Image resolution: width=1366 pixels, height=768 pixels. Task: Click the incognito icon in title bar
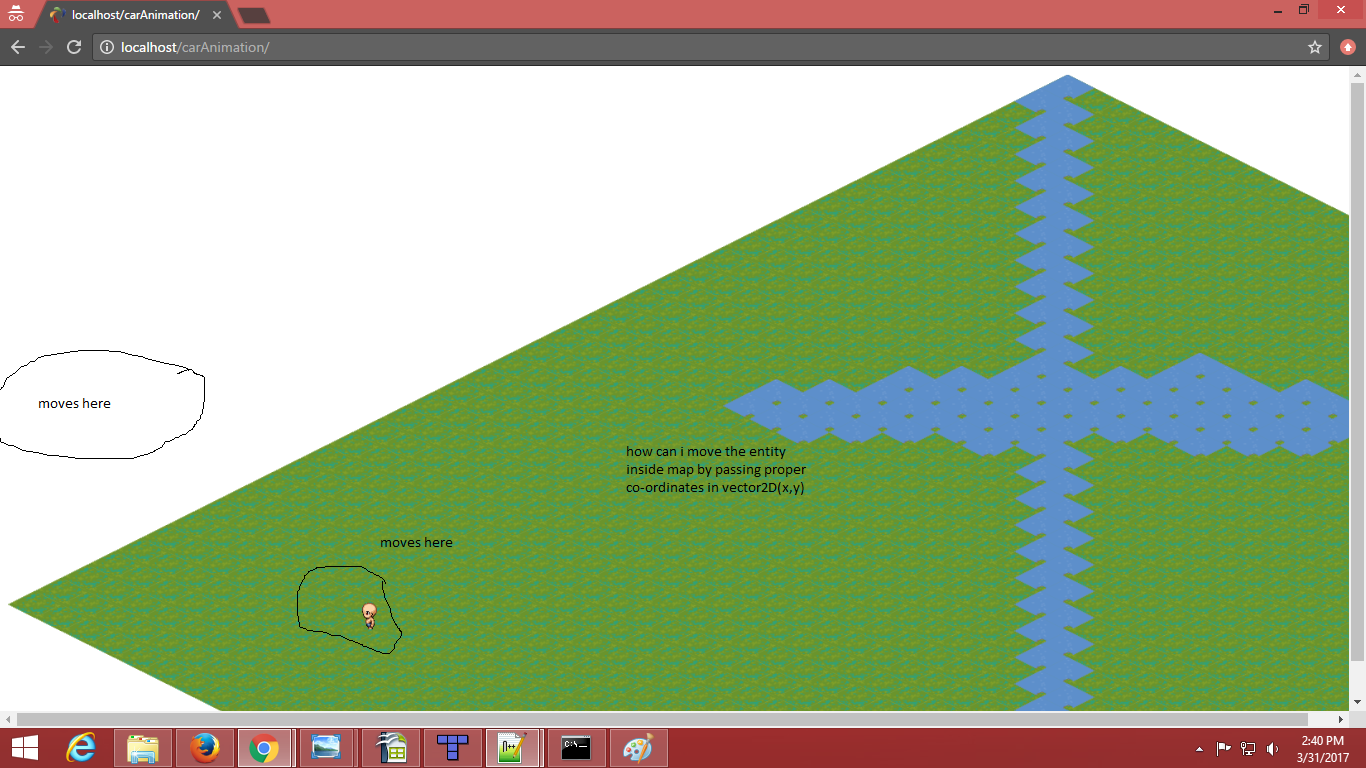tap(15, 14)
